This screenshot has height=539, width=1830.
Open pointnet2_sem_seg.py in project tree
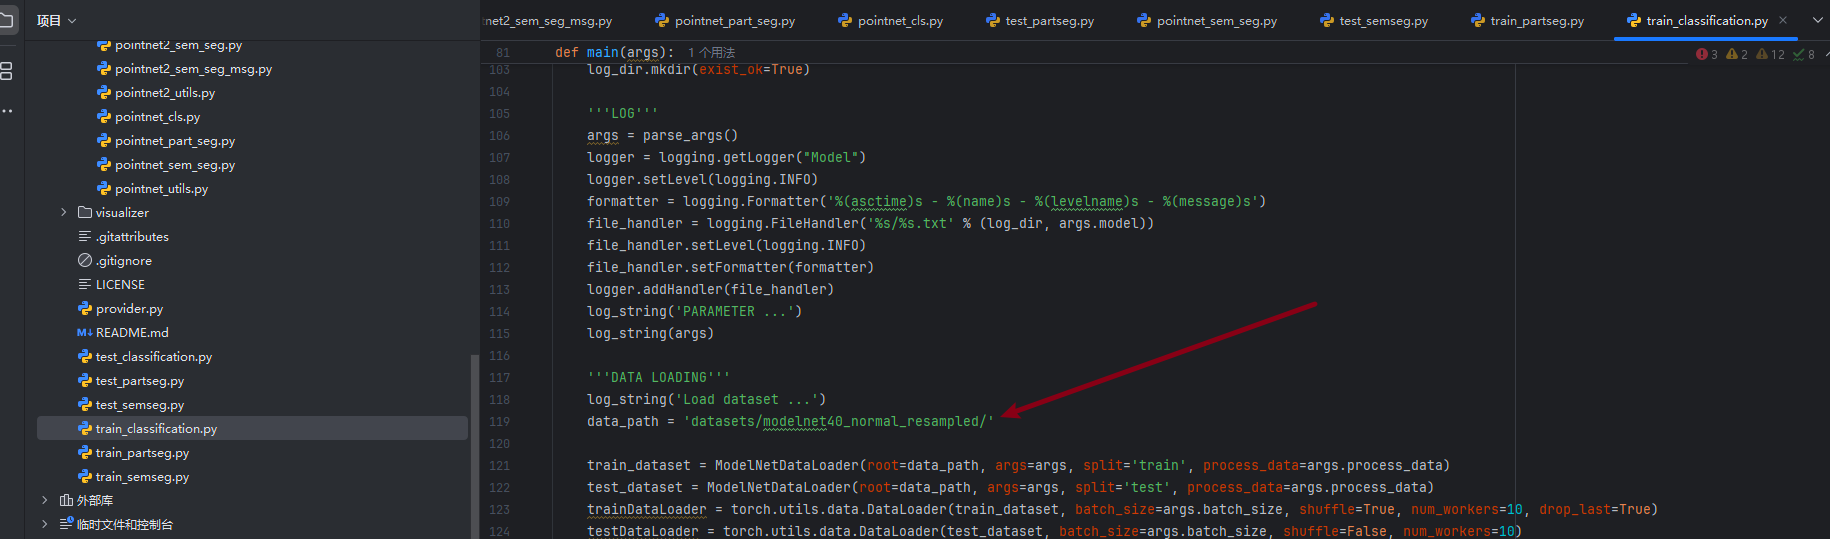point(178,45)
